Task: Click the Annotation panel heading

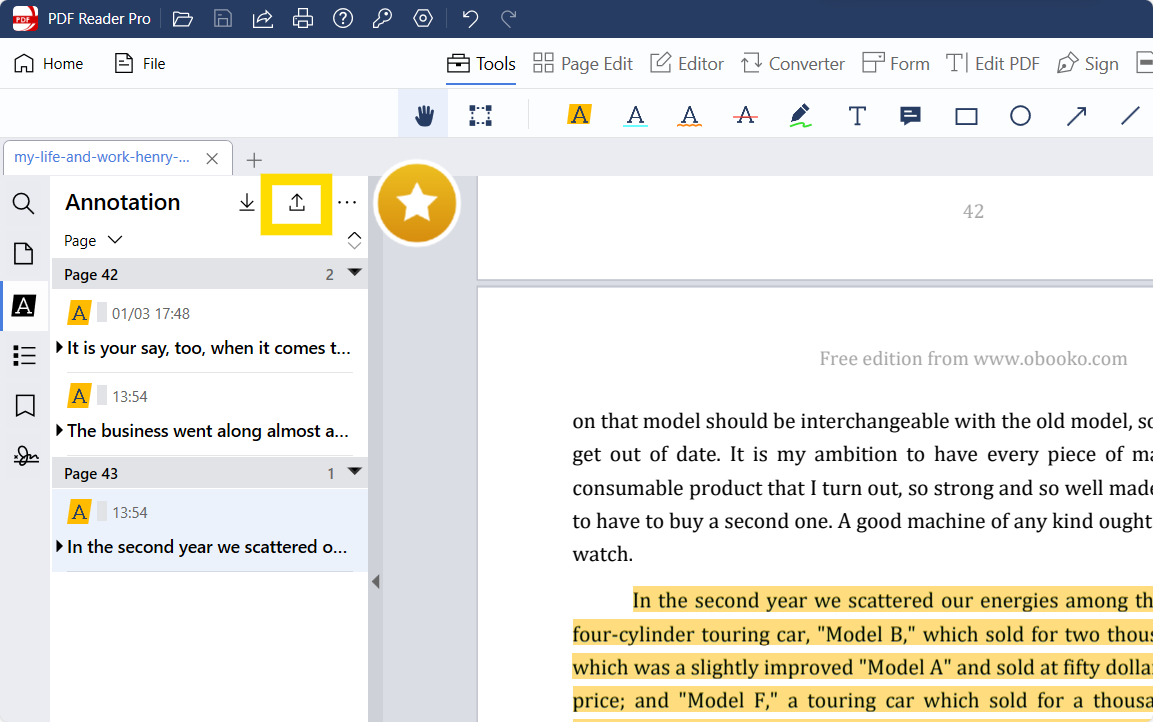Action: tap(123, 202)
